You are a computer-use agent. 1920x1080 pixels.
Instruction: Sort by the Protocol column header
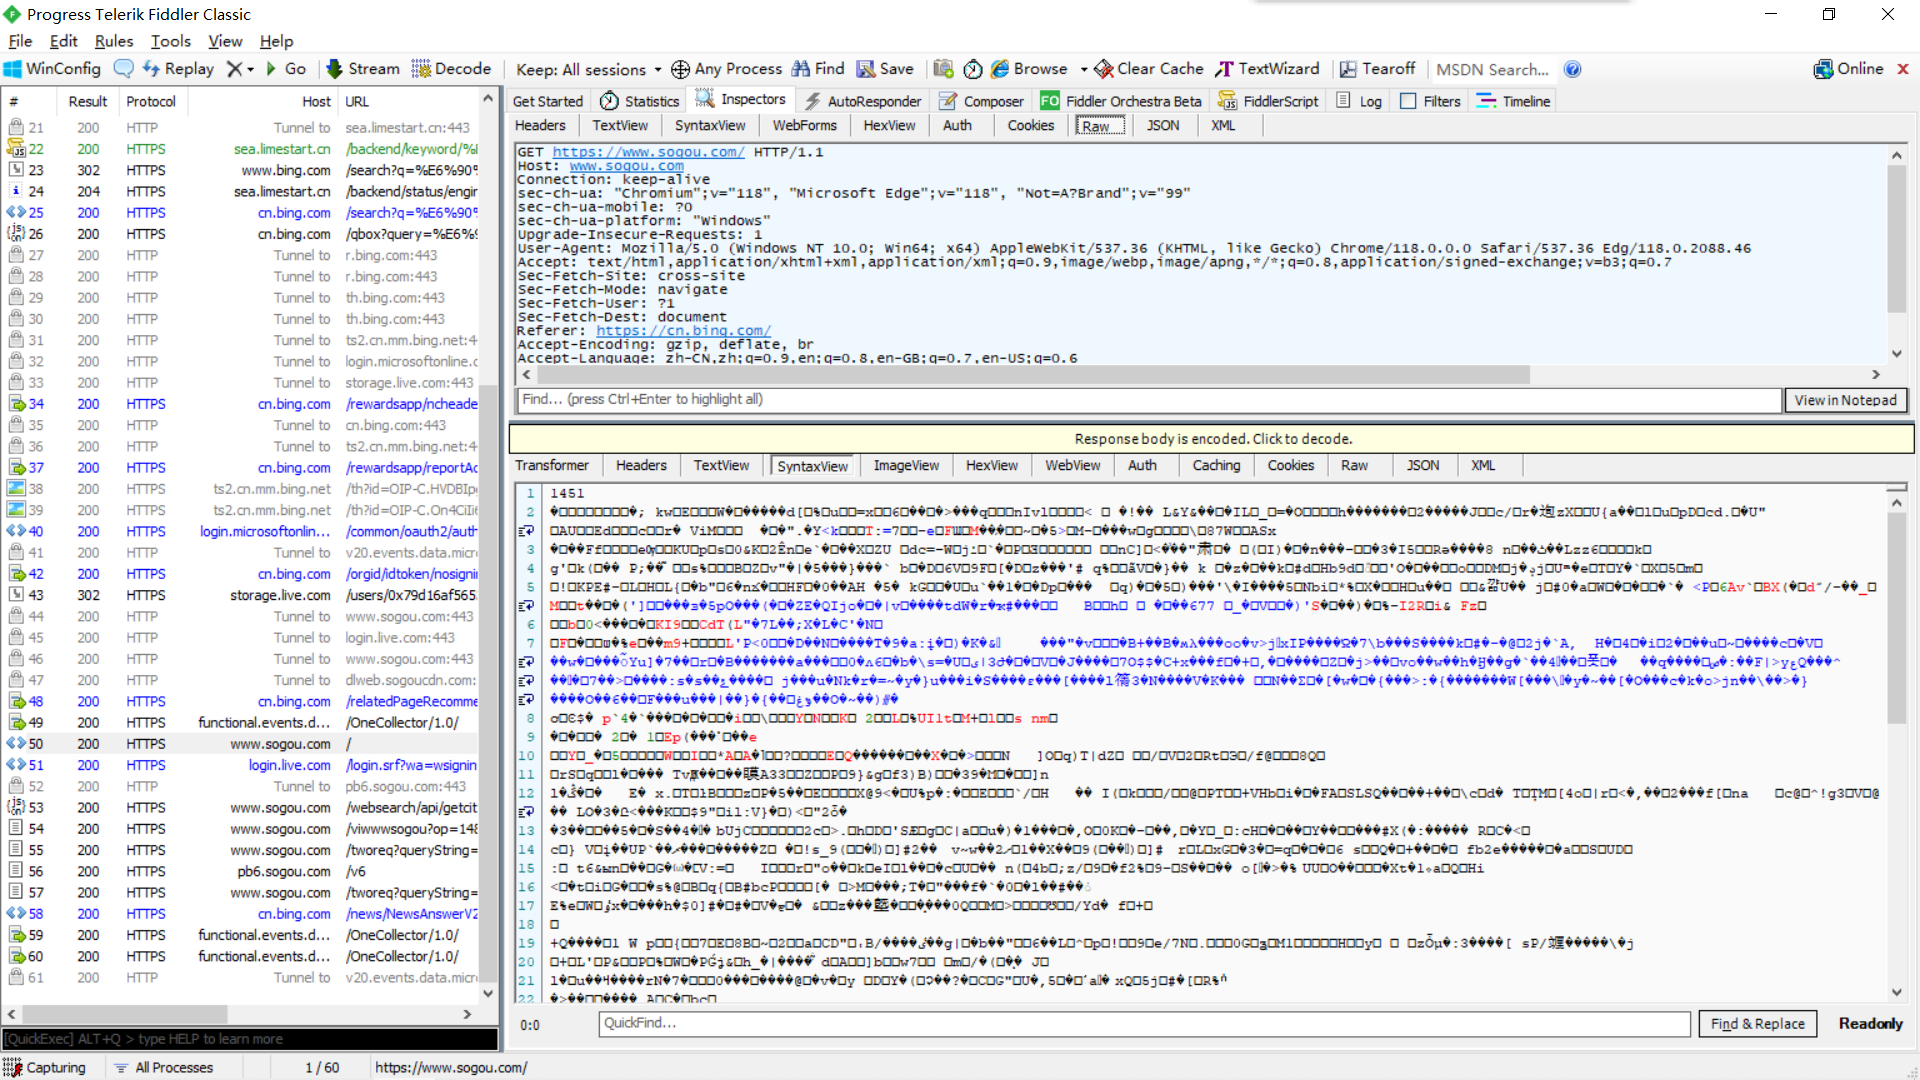click(151, 101)
